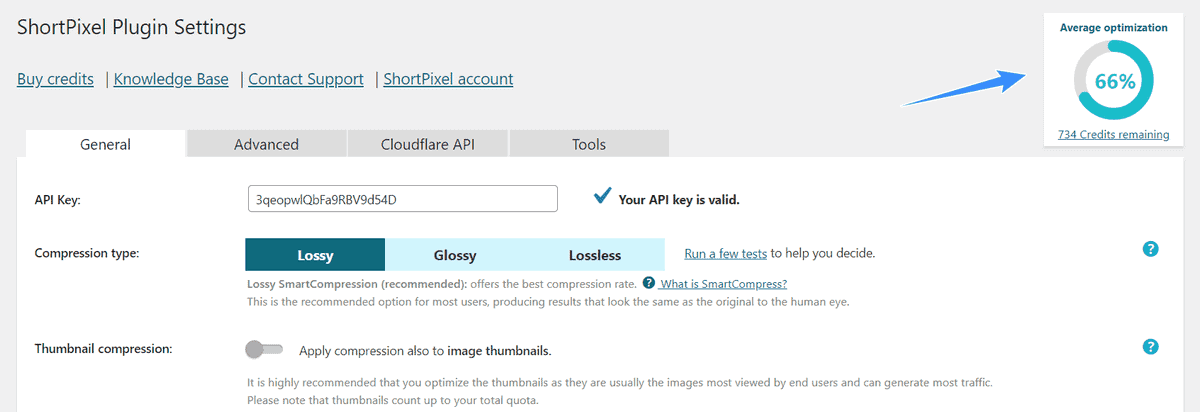The width and height of the screenshot is (1200, 412).
Task: Click the 734 Credits remaining link
Action: point(1113,134)
